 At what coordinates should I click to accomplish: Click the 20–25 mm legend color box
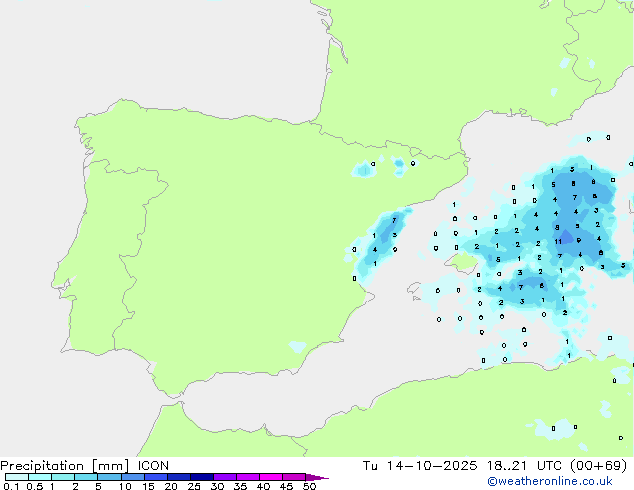click(179, 477)
